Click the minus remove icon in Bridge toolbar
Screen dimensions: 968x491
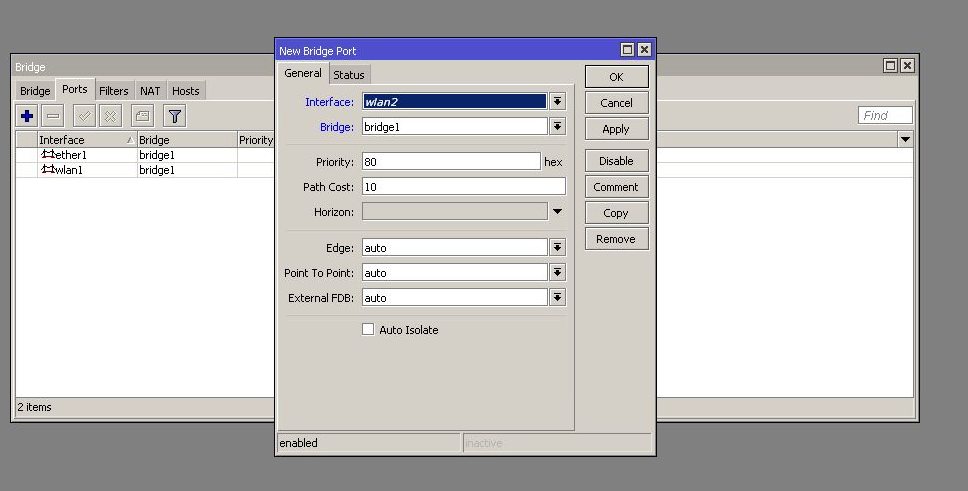tap(53, 115)
